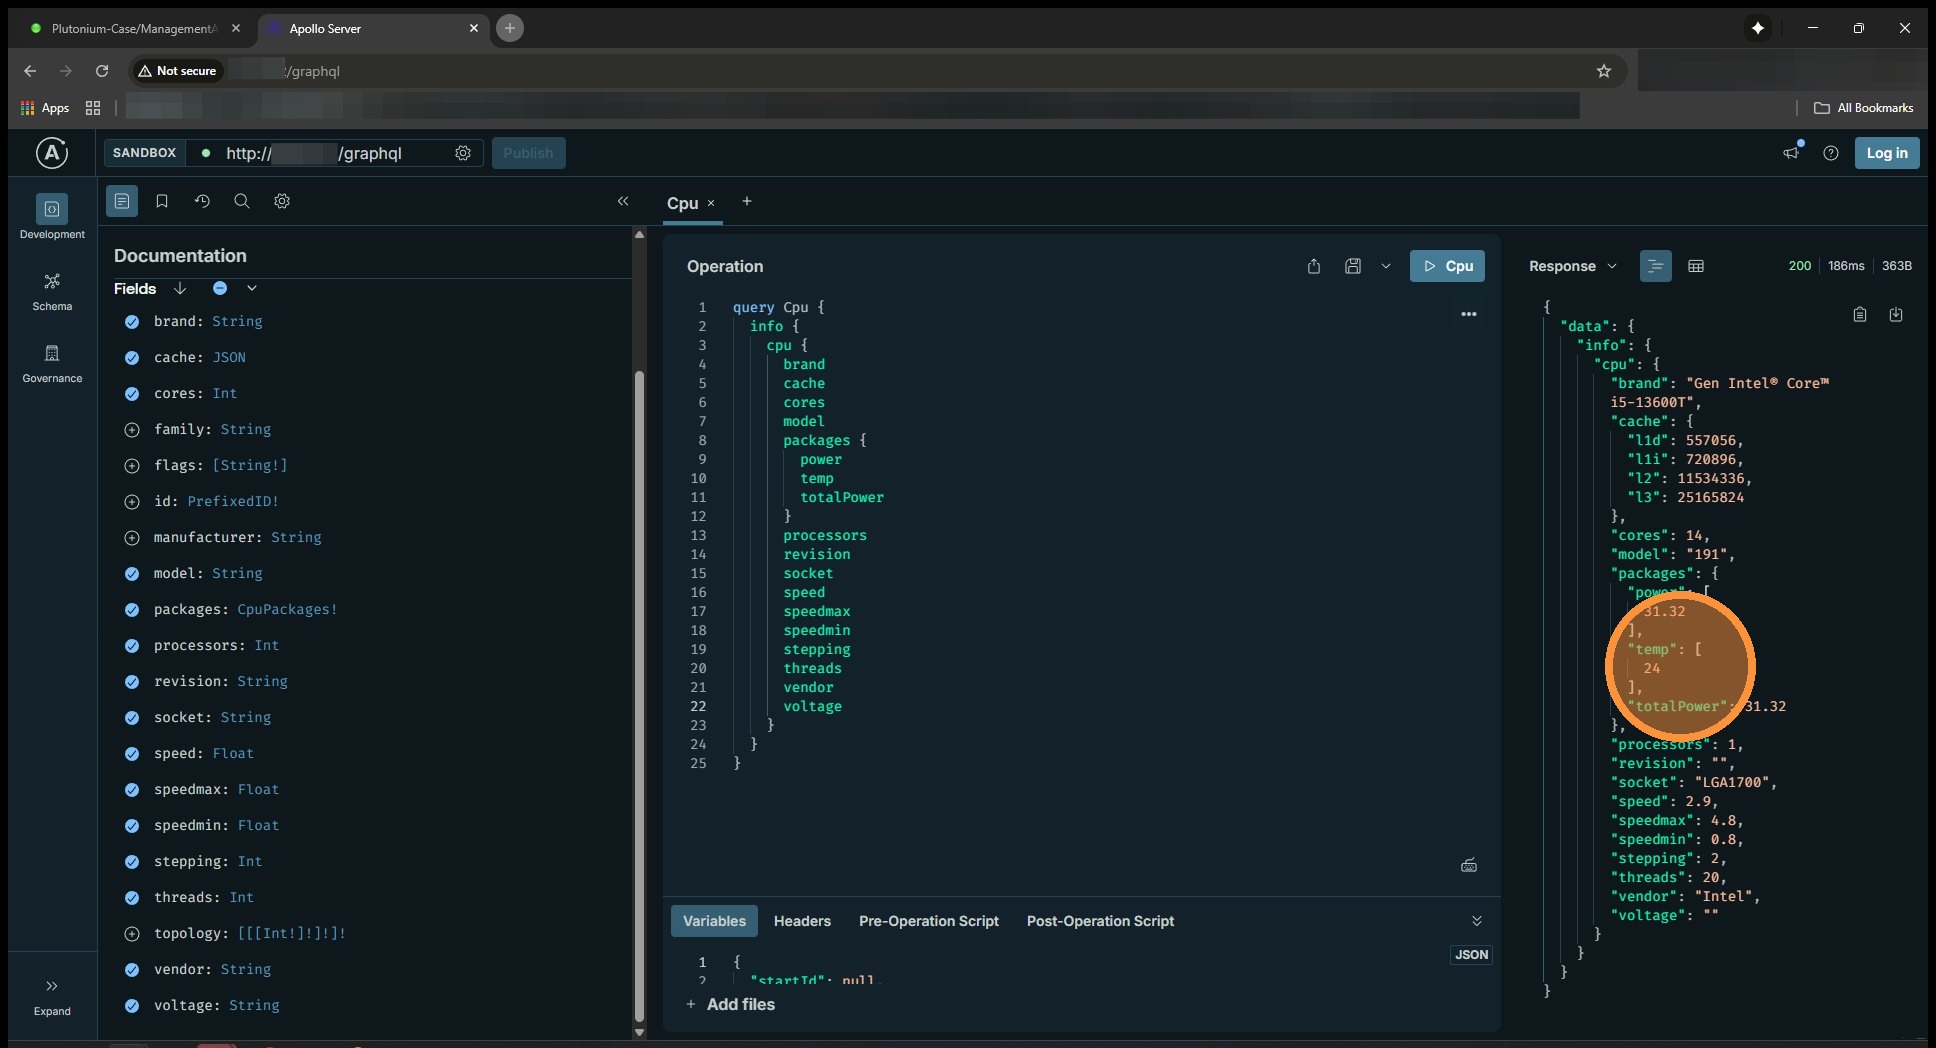Add the family field to query

pos(131,430)
